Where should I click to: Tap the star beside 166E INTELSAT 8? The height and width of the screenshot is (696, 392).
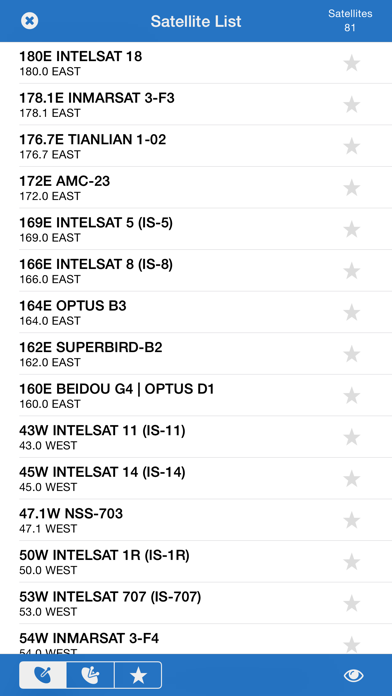352,271
